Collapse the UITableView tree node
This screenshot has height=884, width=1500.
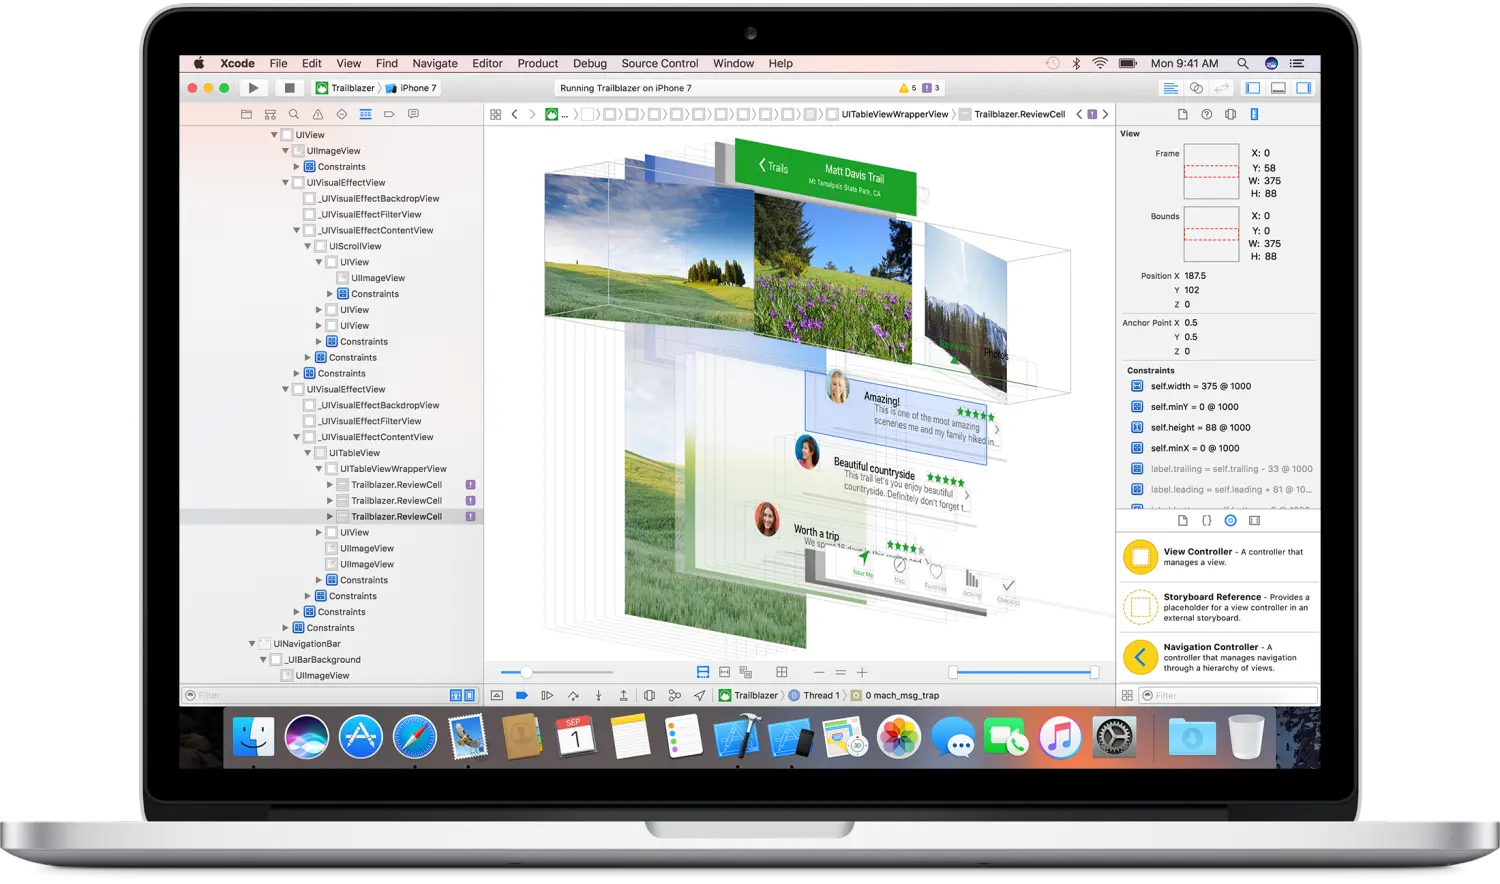(x=308, y=453)
